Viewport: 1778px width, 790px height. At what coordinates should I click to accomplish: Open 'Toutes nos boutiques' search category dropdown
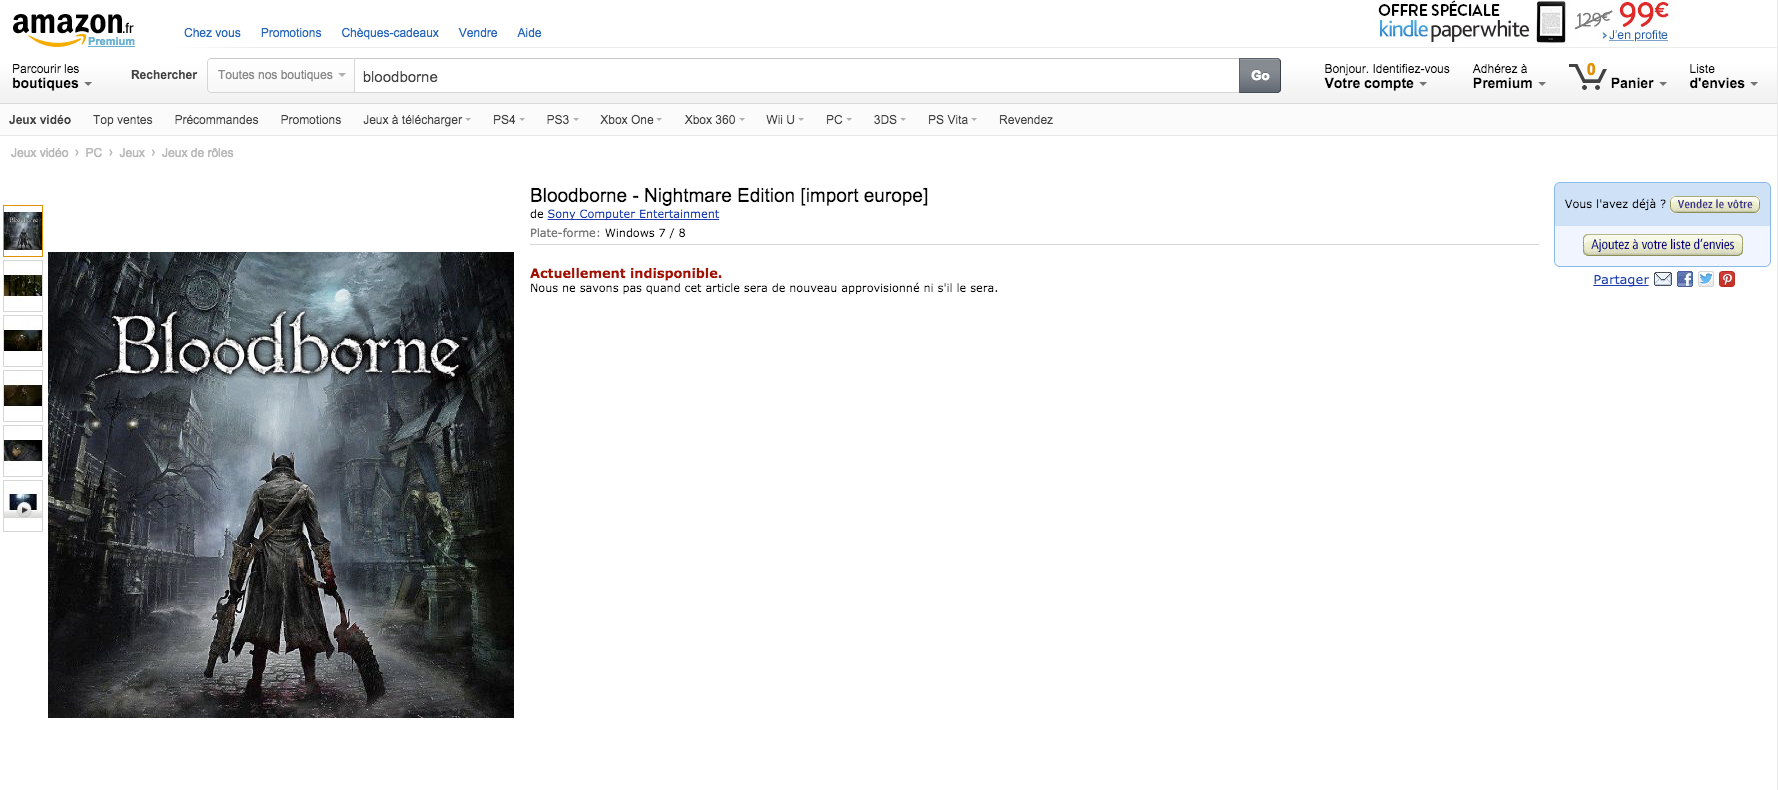coord(281,75)
